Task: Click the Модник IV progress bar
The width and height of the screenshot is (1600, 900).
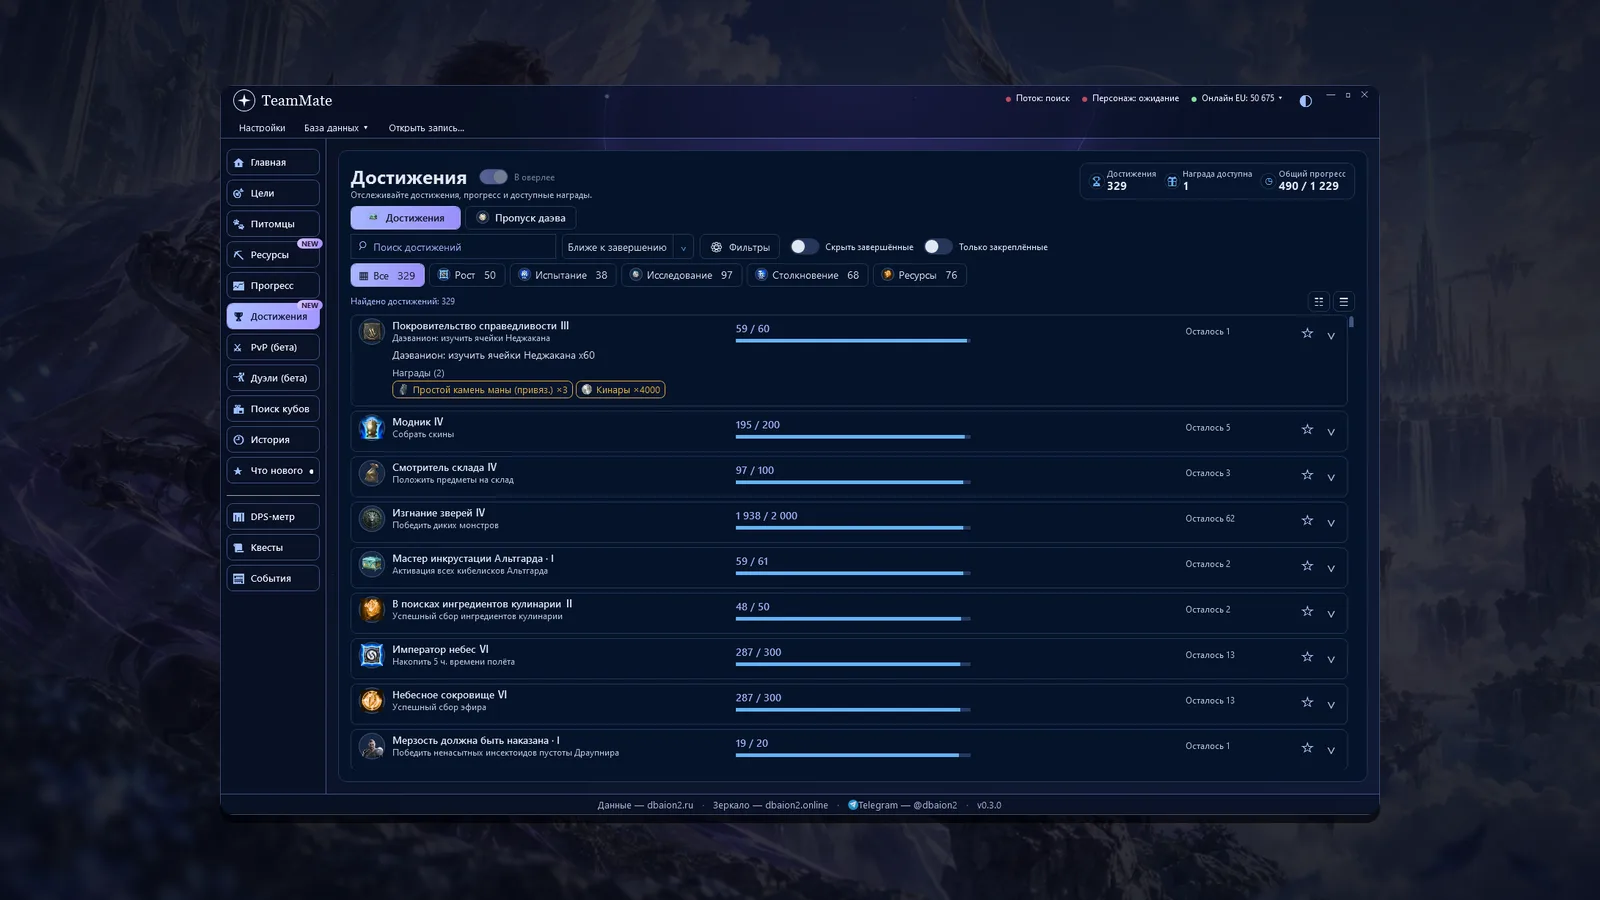Action: (852, 437)
